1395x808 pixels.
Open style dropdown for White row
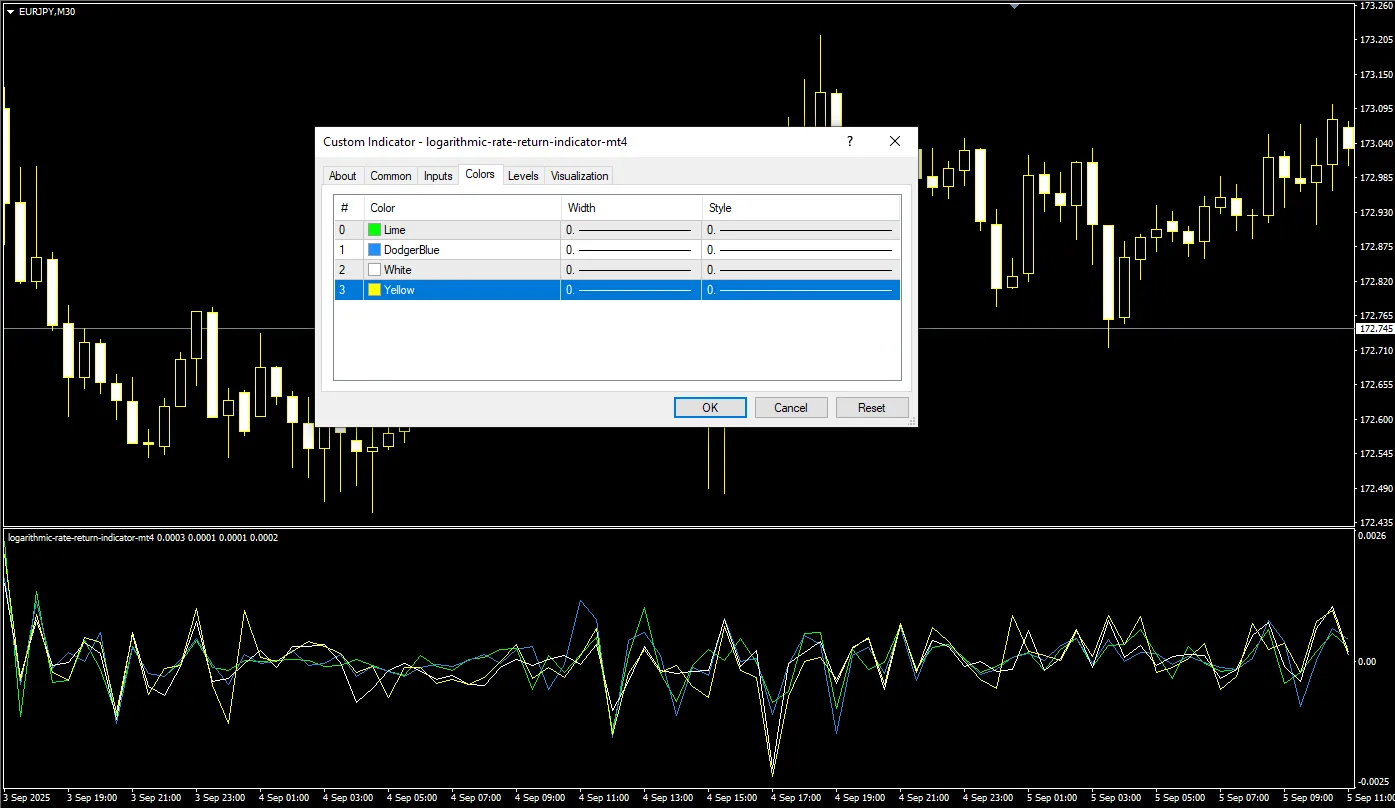click(801, 270)
